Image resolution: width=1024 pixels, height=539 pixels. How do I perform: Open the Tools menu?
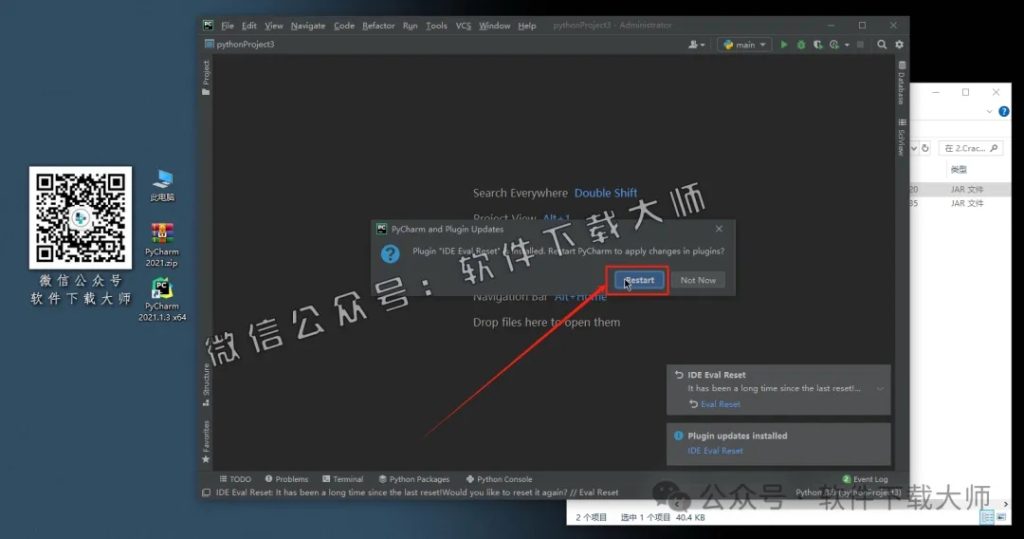436,25
